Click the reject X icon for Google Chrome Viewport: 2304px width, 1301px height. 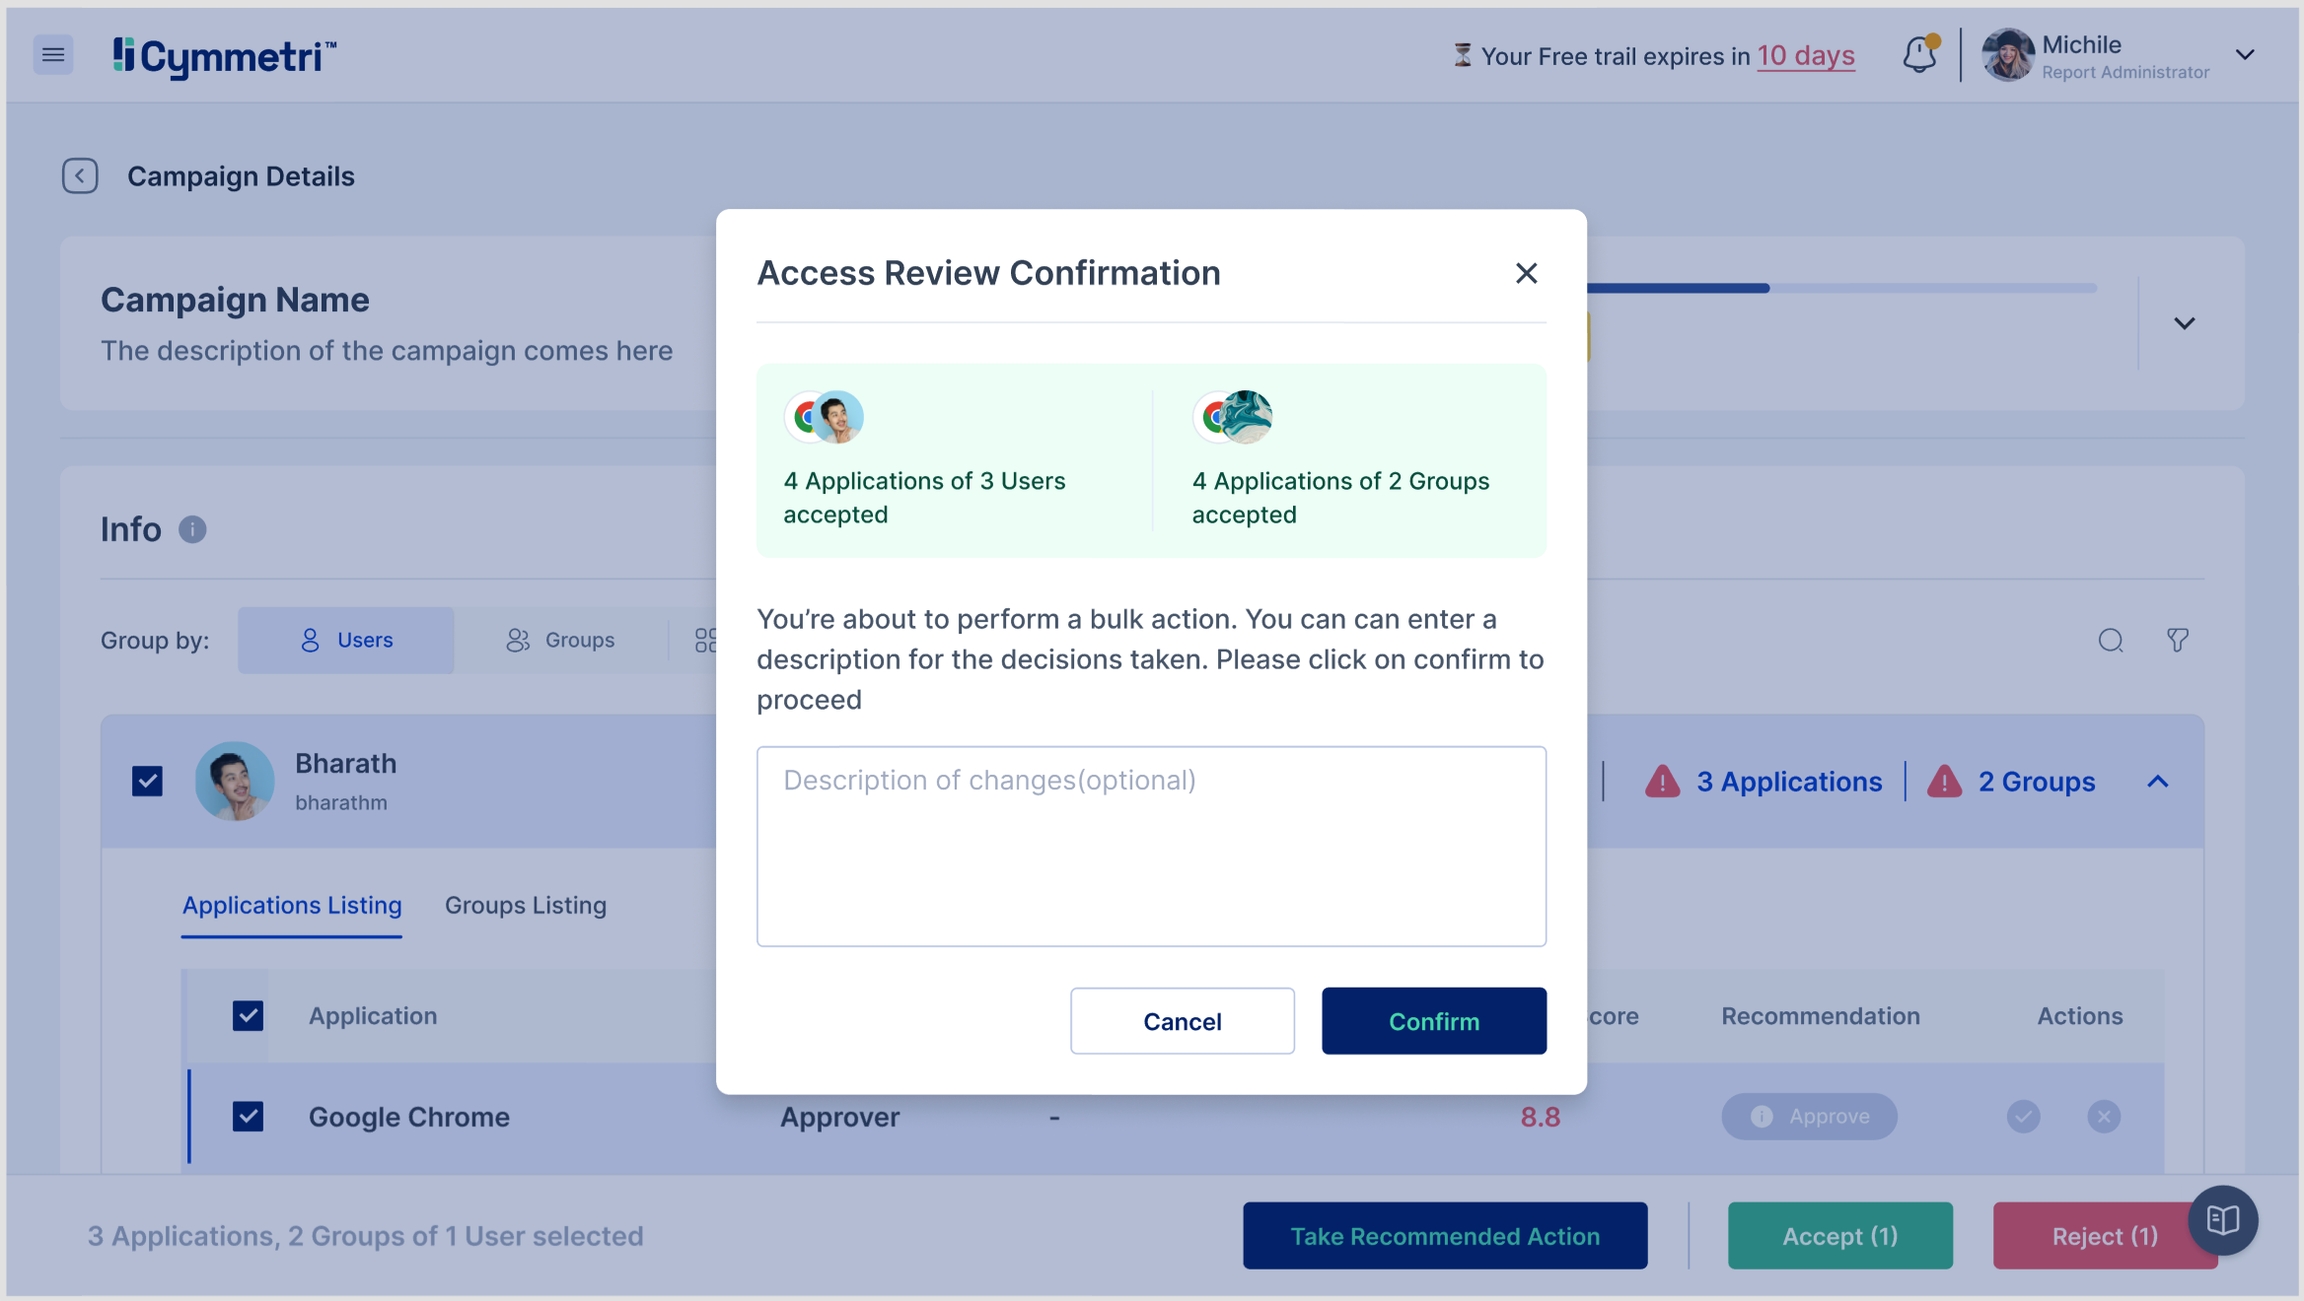point(2103,1116)
